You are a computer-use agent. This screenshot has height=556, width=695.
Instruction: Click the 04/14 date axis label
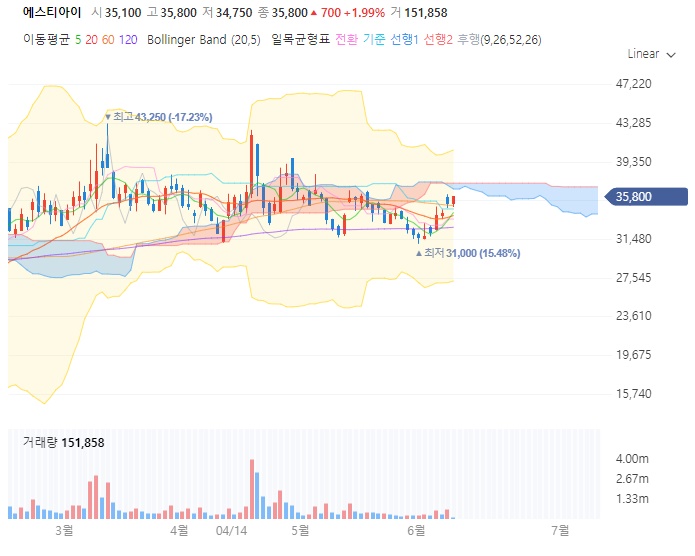point(231,530)
